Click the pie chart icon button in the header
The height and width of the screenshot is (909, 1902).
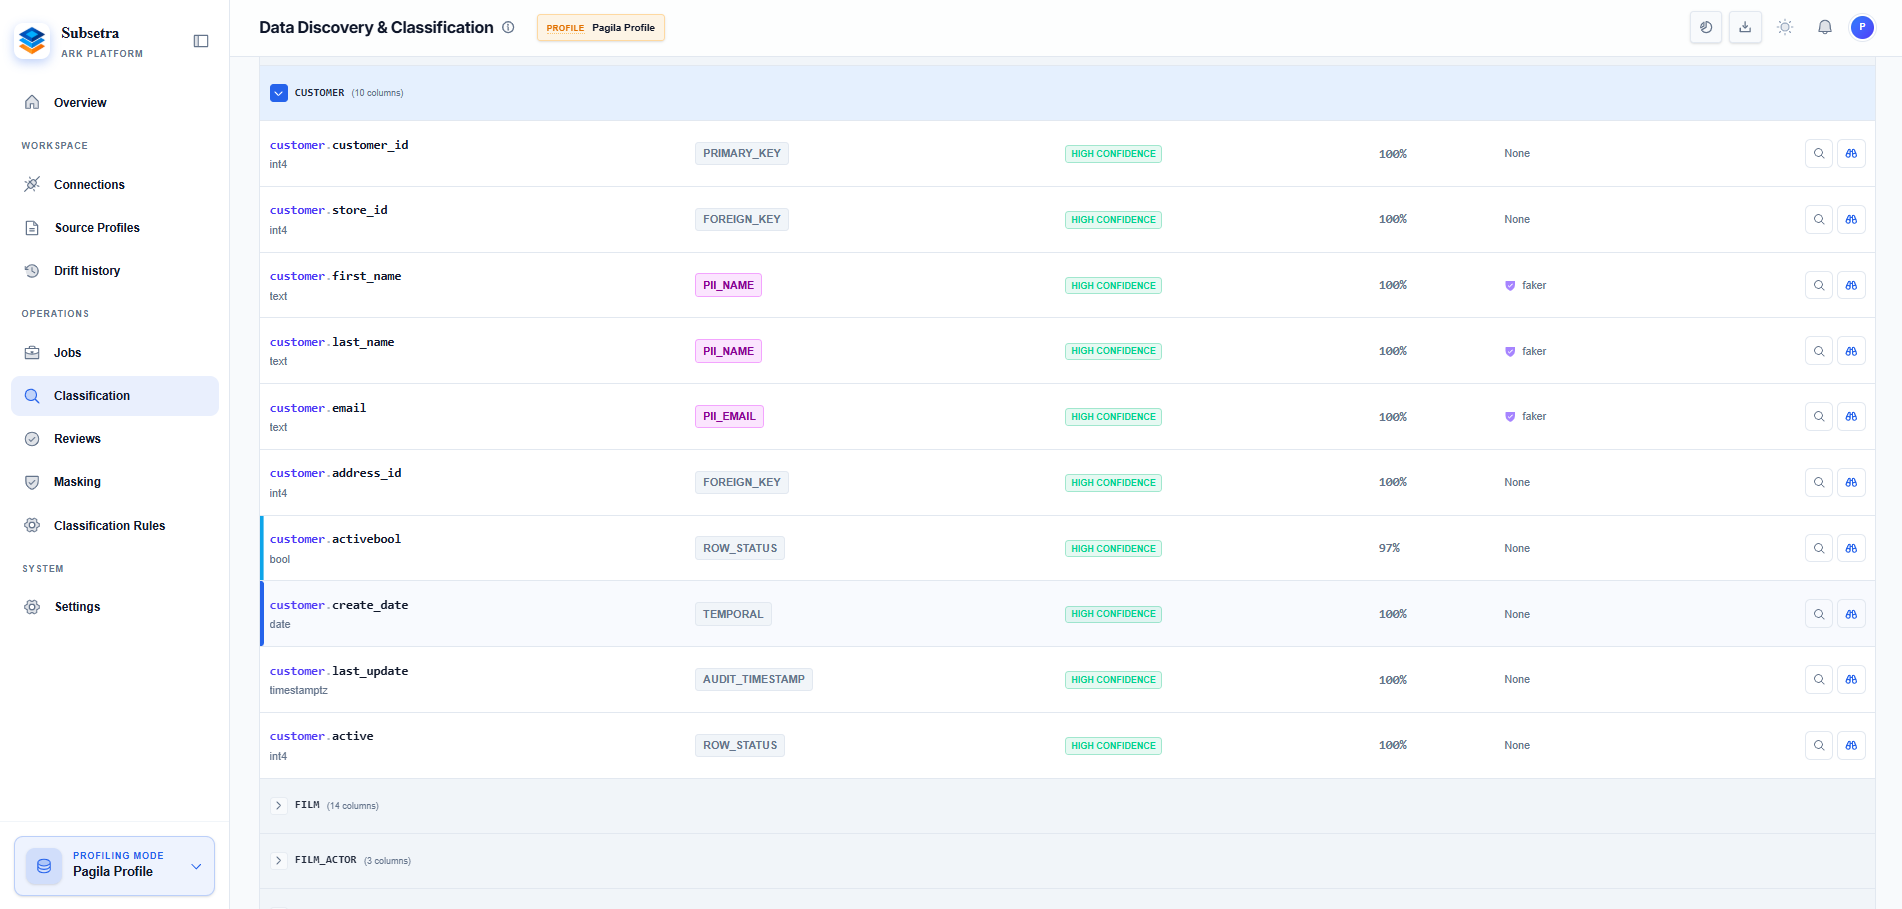[1706, 27]
